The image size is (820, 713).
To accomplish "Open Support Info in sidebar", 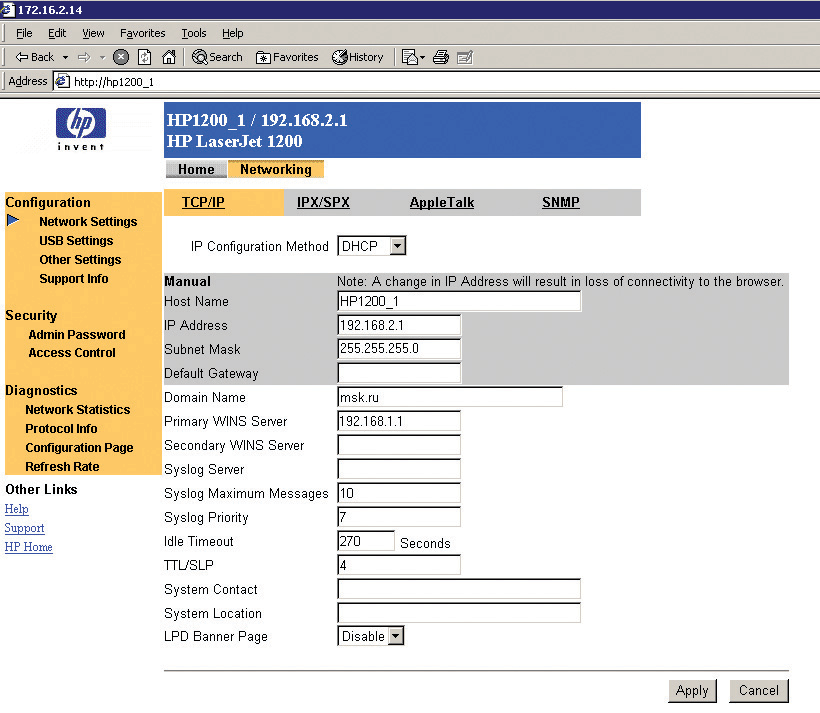I will (x=74, y=279).
